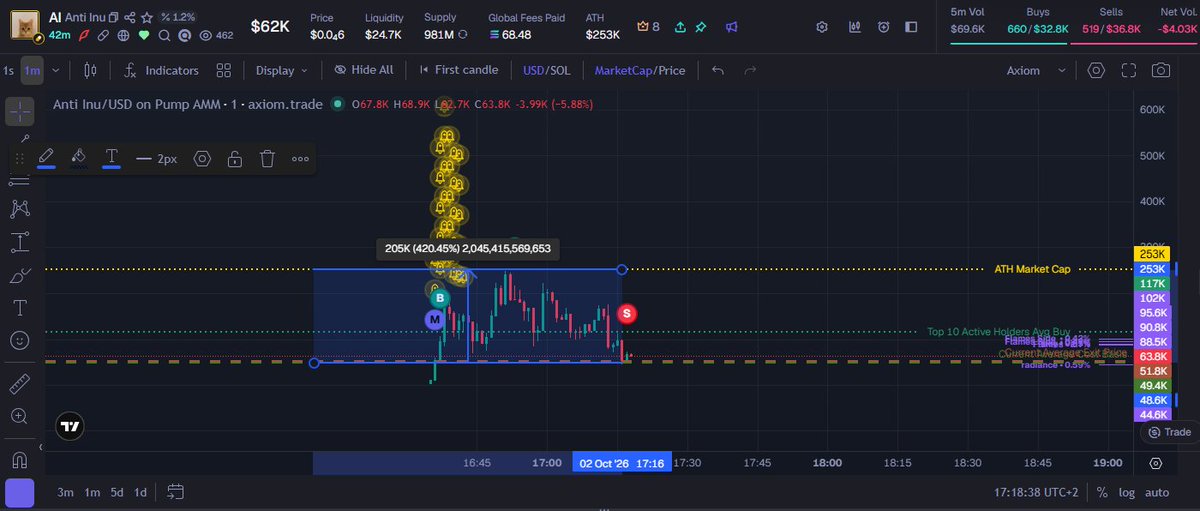The image size is (1200, 511).
Task: Open the Trade button on chart
Action: 1169,432
